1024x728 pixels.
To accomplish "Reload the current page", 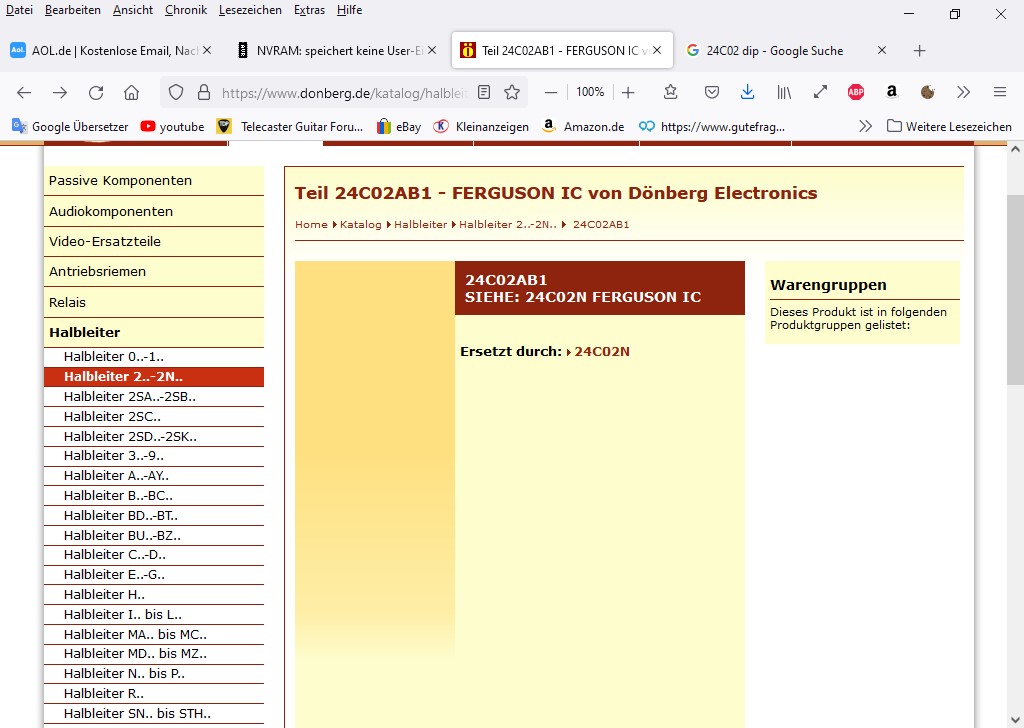I will click(96, 93).
